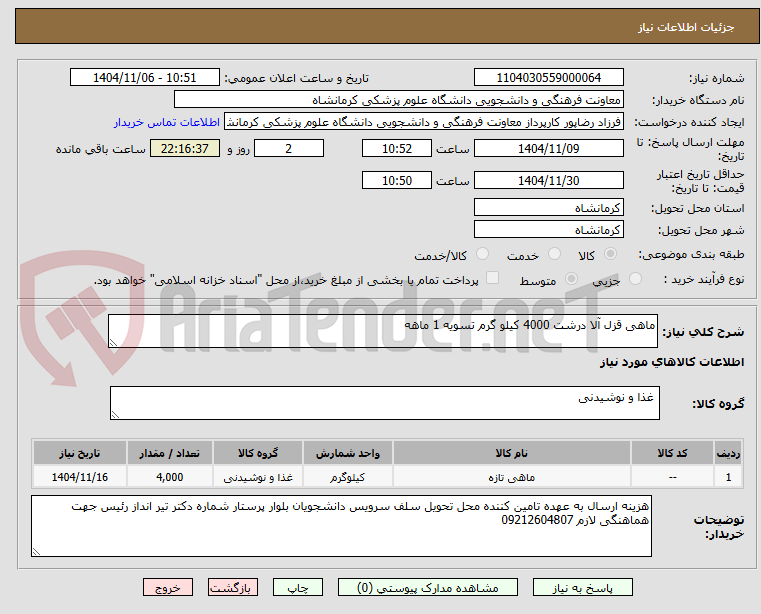Click the announcement date field 1404/11/06 - 10:51
761x614 pixels.
[145, 78]
